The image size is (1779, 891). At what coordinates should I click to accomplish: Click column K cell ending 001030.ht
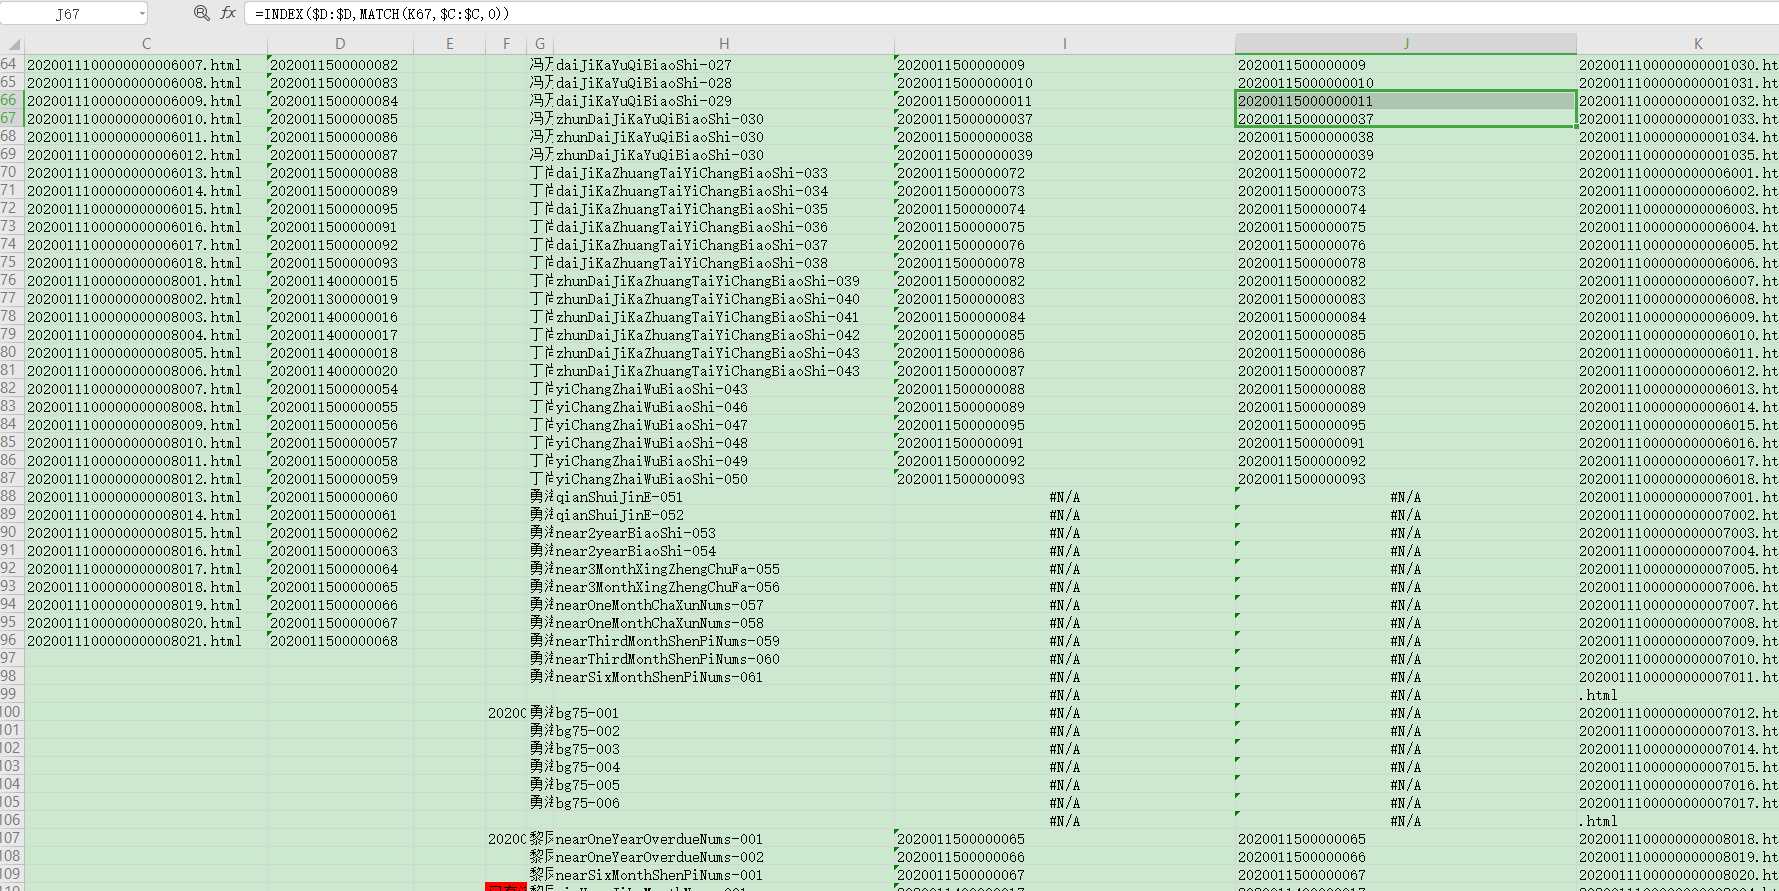(x=1678, y=65)
